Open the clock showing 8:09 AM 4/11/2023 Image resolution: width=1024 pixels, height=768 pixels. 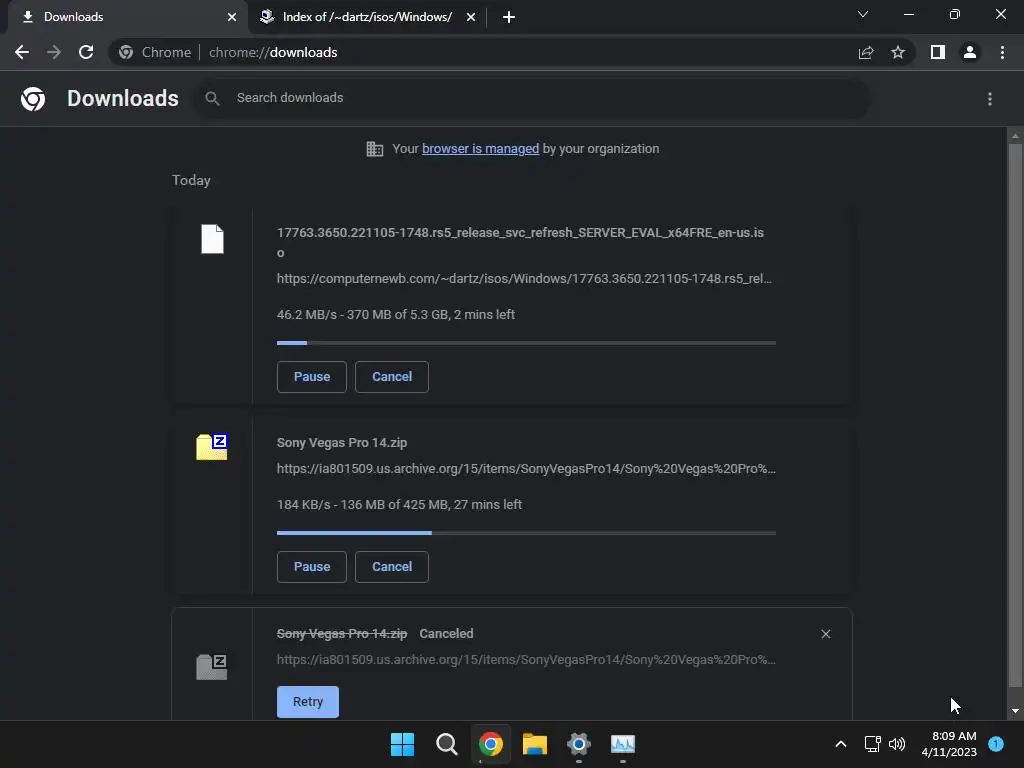point(949,744)
